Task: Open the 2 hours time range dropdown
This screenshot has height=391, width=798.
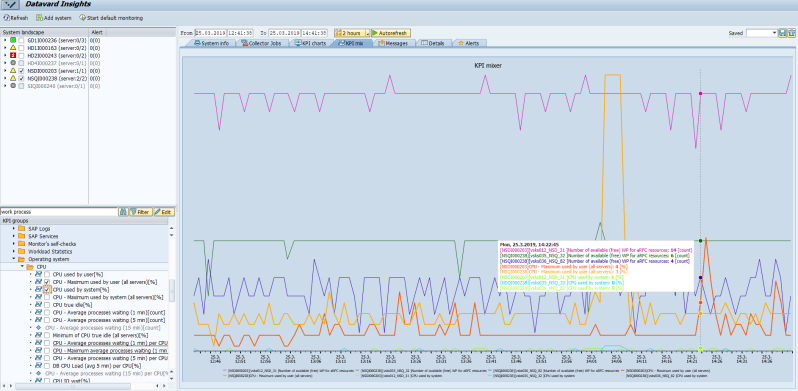Action: click(x=368, y=33)
